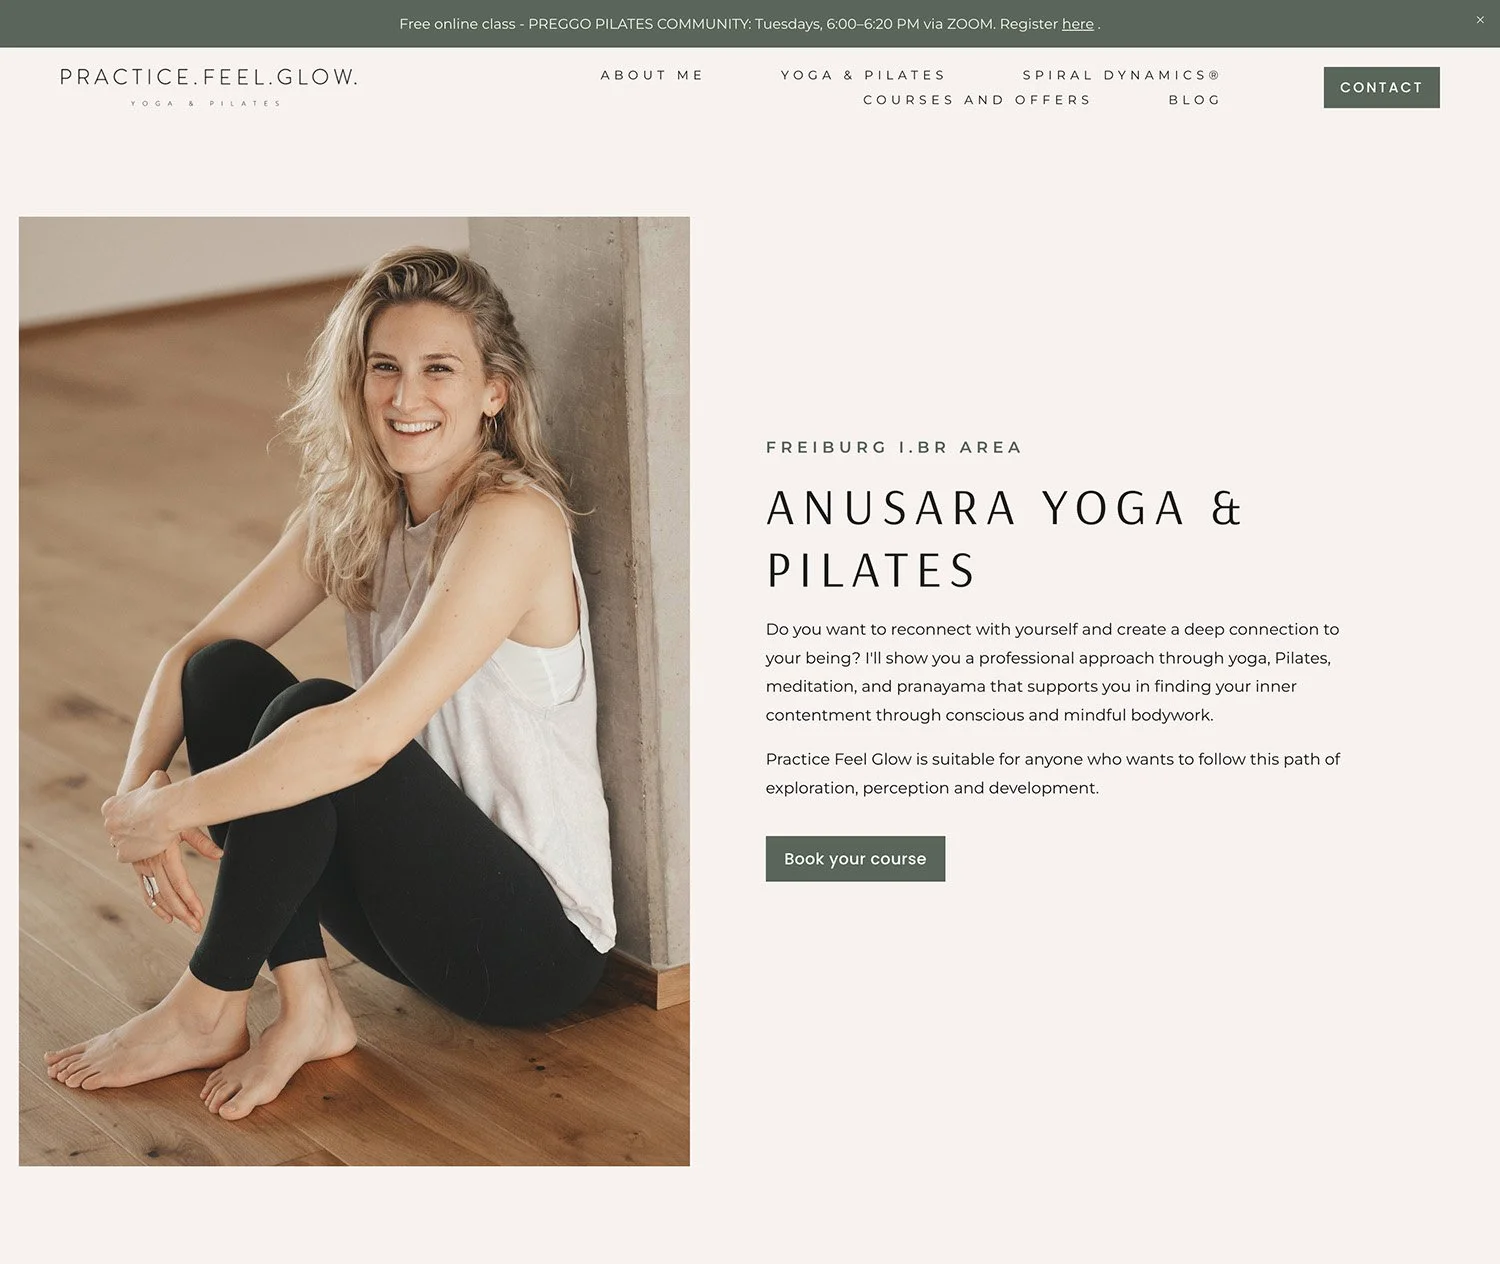
Task: Click the word ANUSARA in the heading
Action: point(892,508)
